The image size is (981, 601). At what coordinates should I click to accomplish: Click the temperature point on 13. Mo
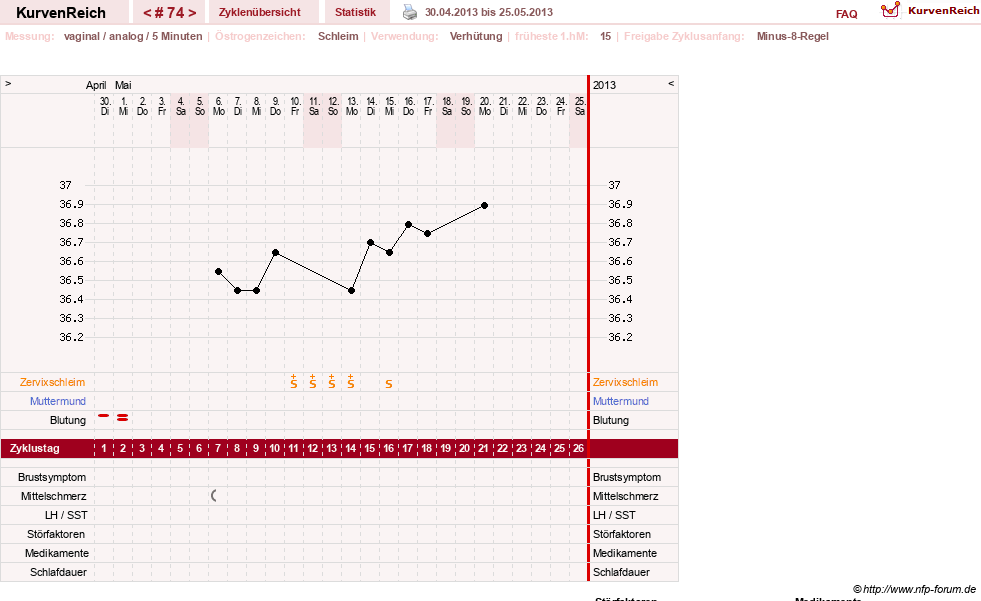point(352,291)
